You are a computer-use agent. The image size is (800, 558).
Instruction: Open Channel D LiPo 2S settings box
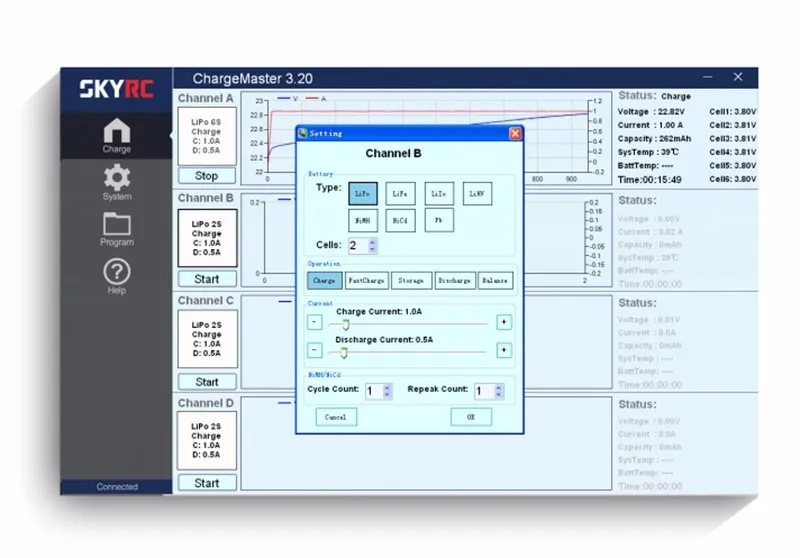point(207,440)
